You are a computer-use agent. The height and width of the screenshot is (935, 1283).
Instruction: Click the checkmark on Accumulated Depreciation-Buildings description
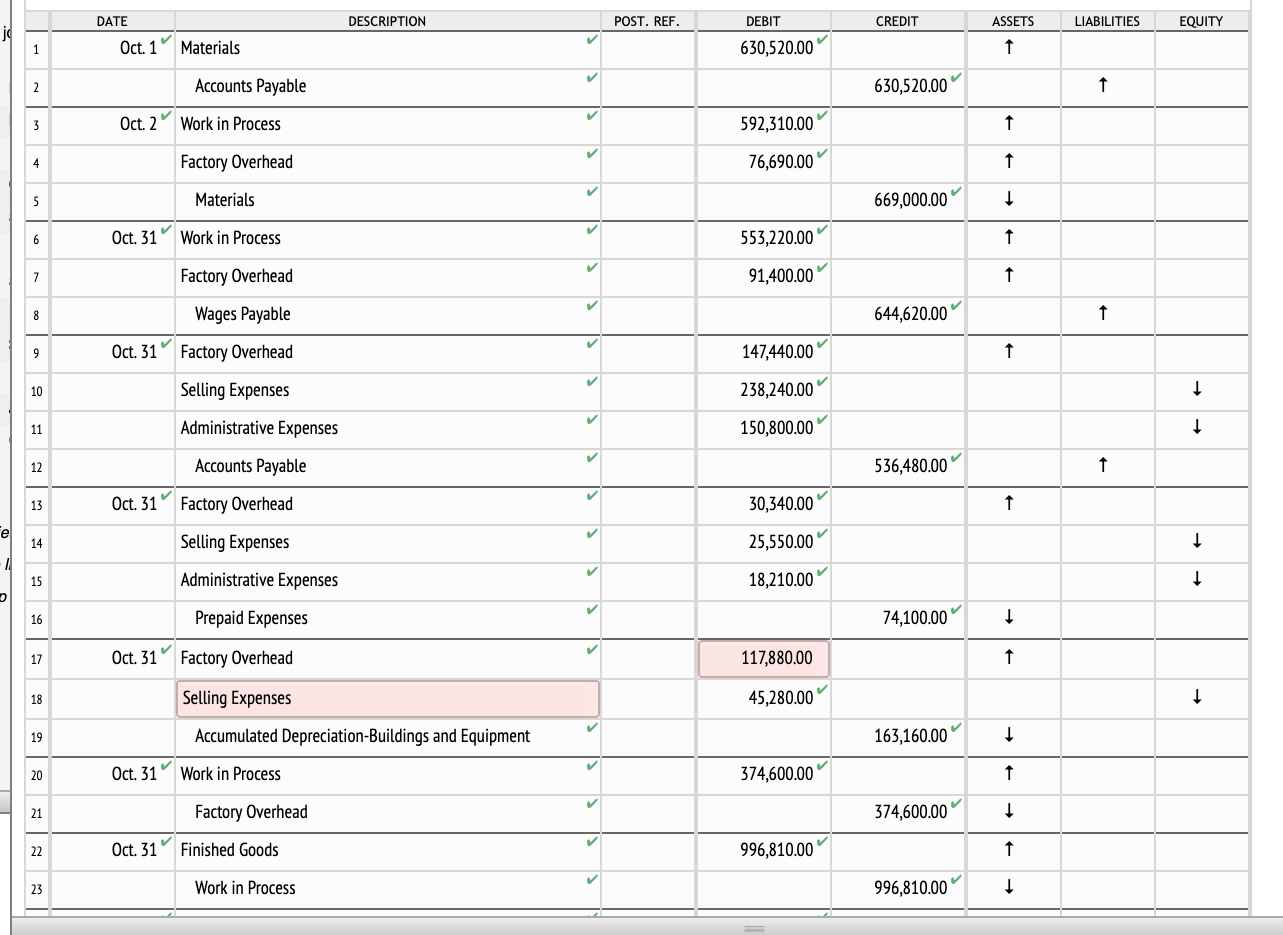[x=592, y=729]
